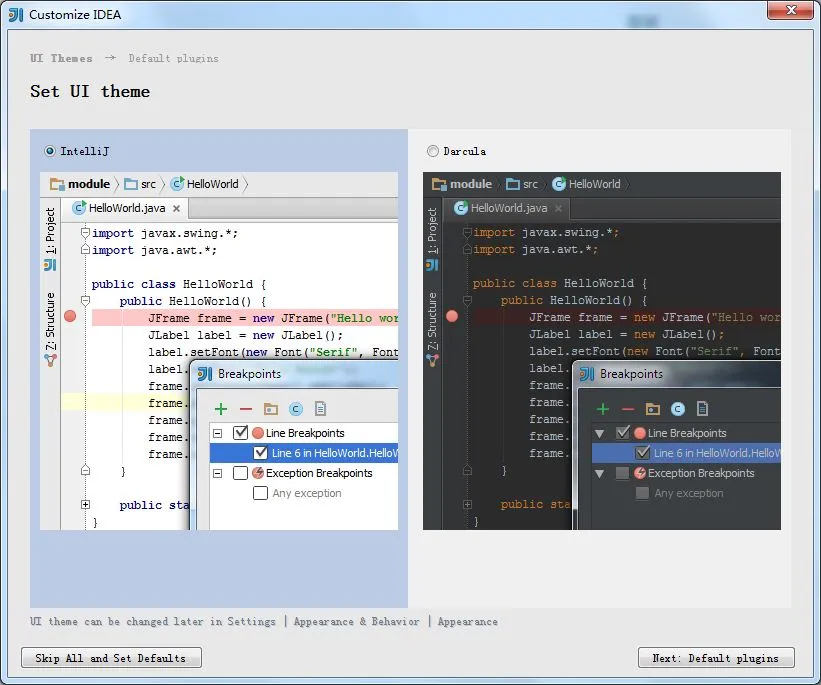Toggle Exception Breakpoints checkbox in light preview
This screenshot has width=821, height=685.
coord(240,473)
